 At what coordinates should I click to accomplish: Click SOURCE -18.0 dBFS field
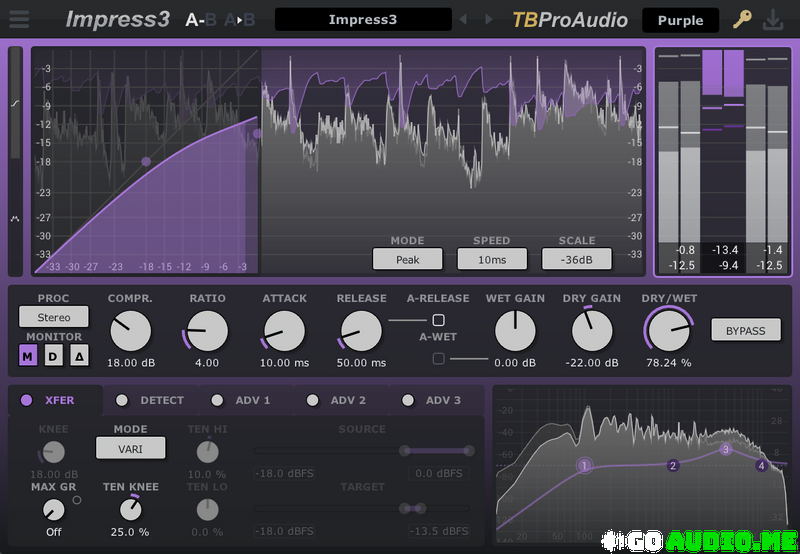point(284,473)
